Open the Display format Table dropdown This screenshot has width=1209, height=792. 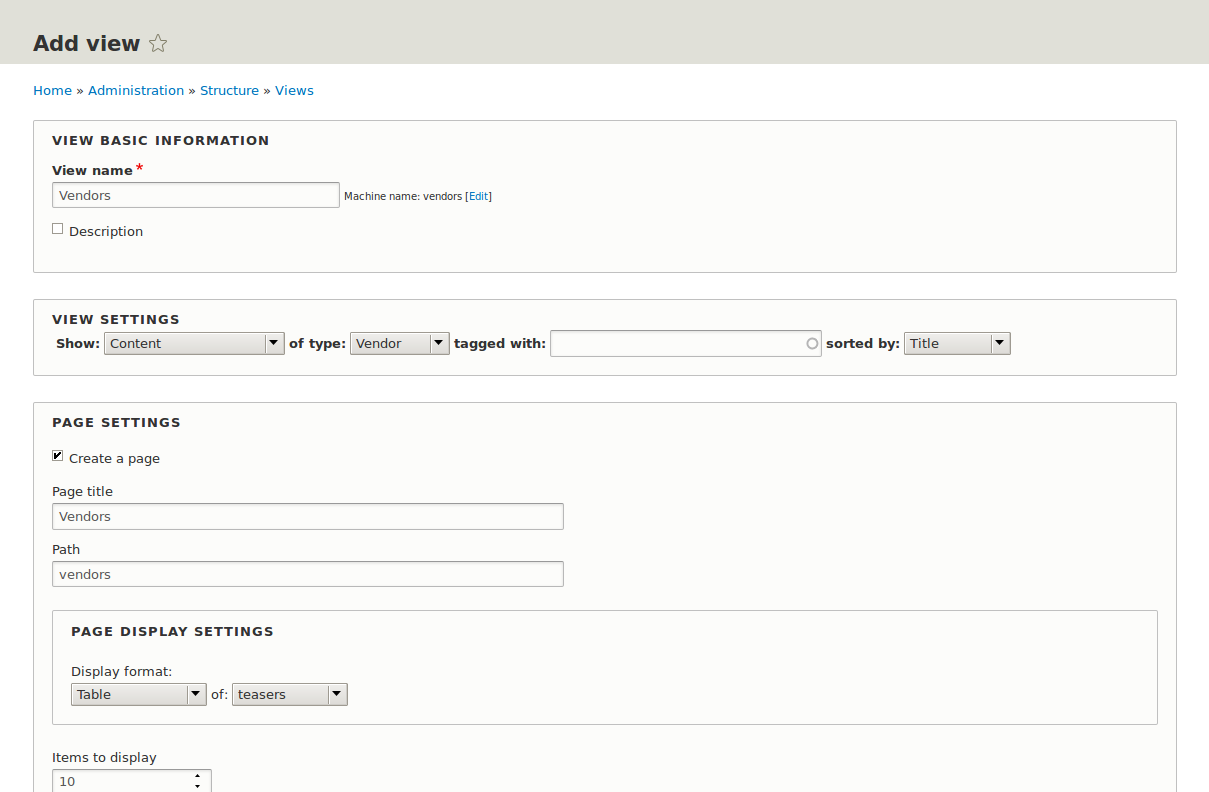point(138,694)
